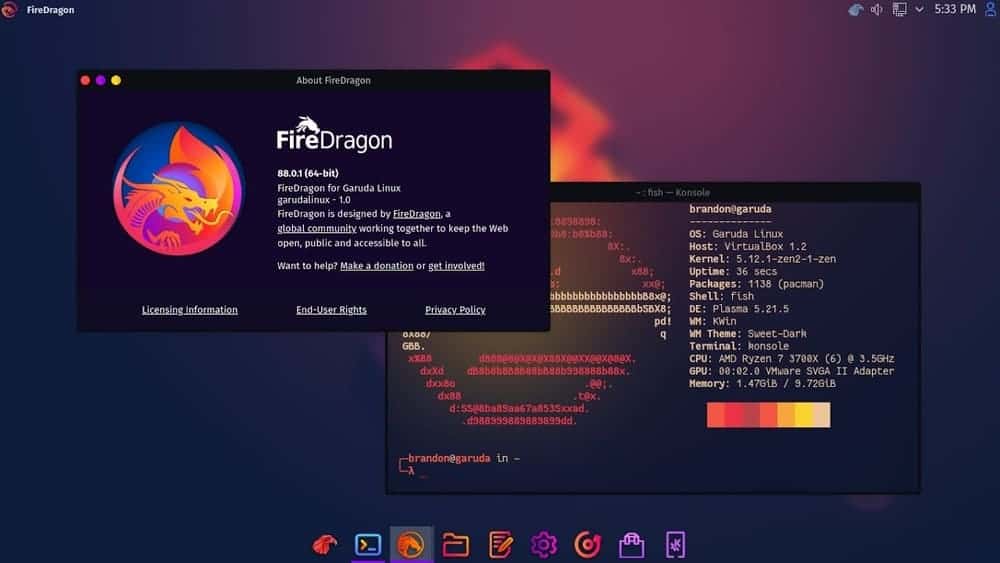Open the Make a donation link
1000x563 pixels.
(x=376, y=266)
